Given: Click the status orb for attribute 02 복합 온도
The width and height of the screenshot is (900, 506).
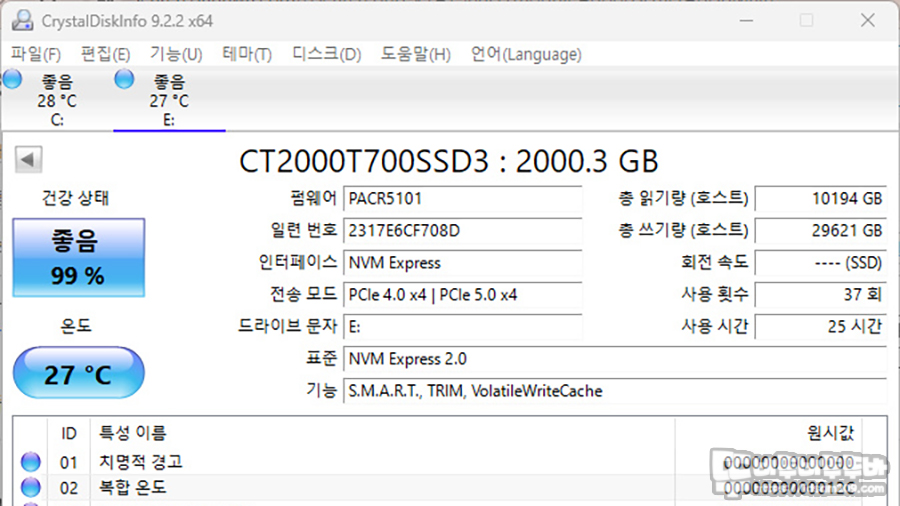Looking at the screenshot, I should pyautogui.click(x=30, y=488).
